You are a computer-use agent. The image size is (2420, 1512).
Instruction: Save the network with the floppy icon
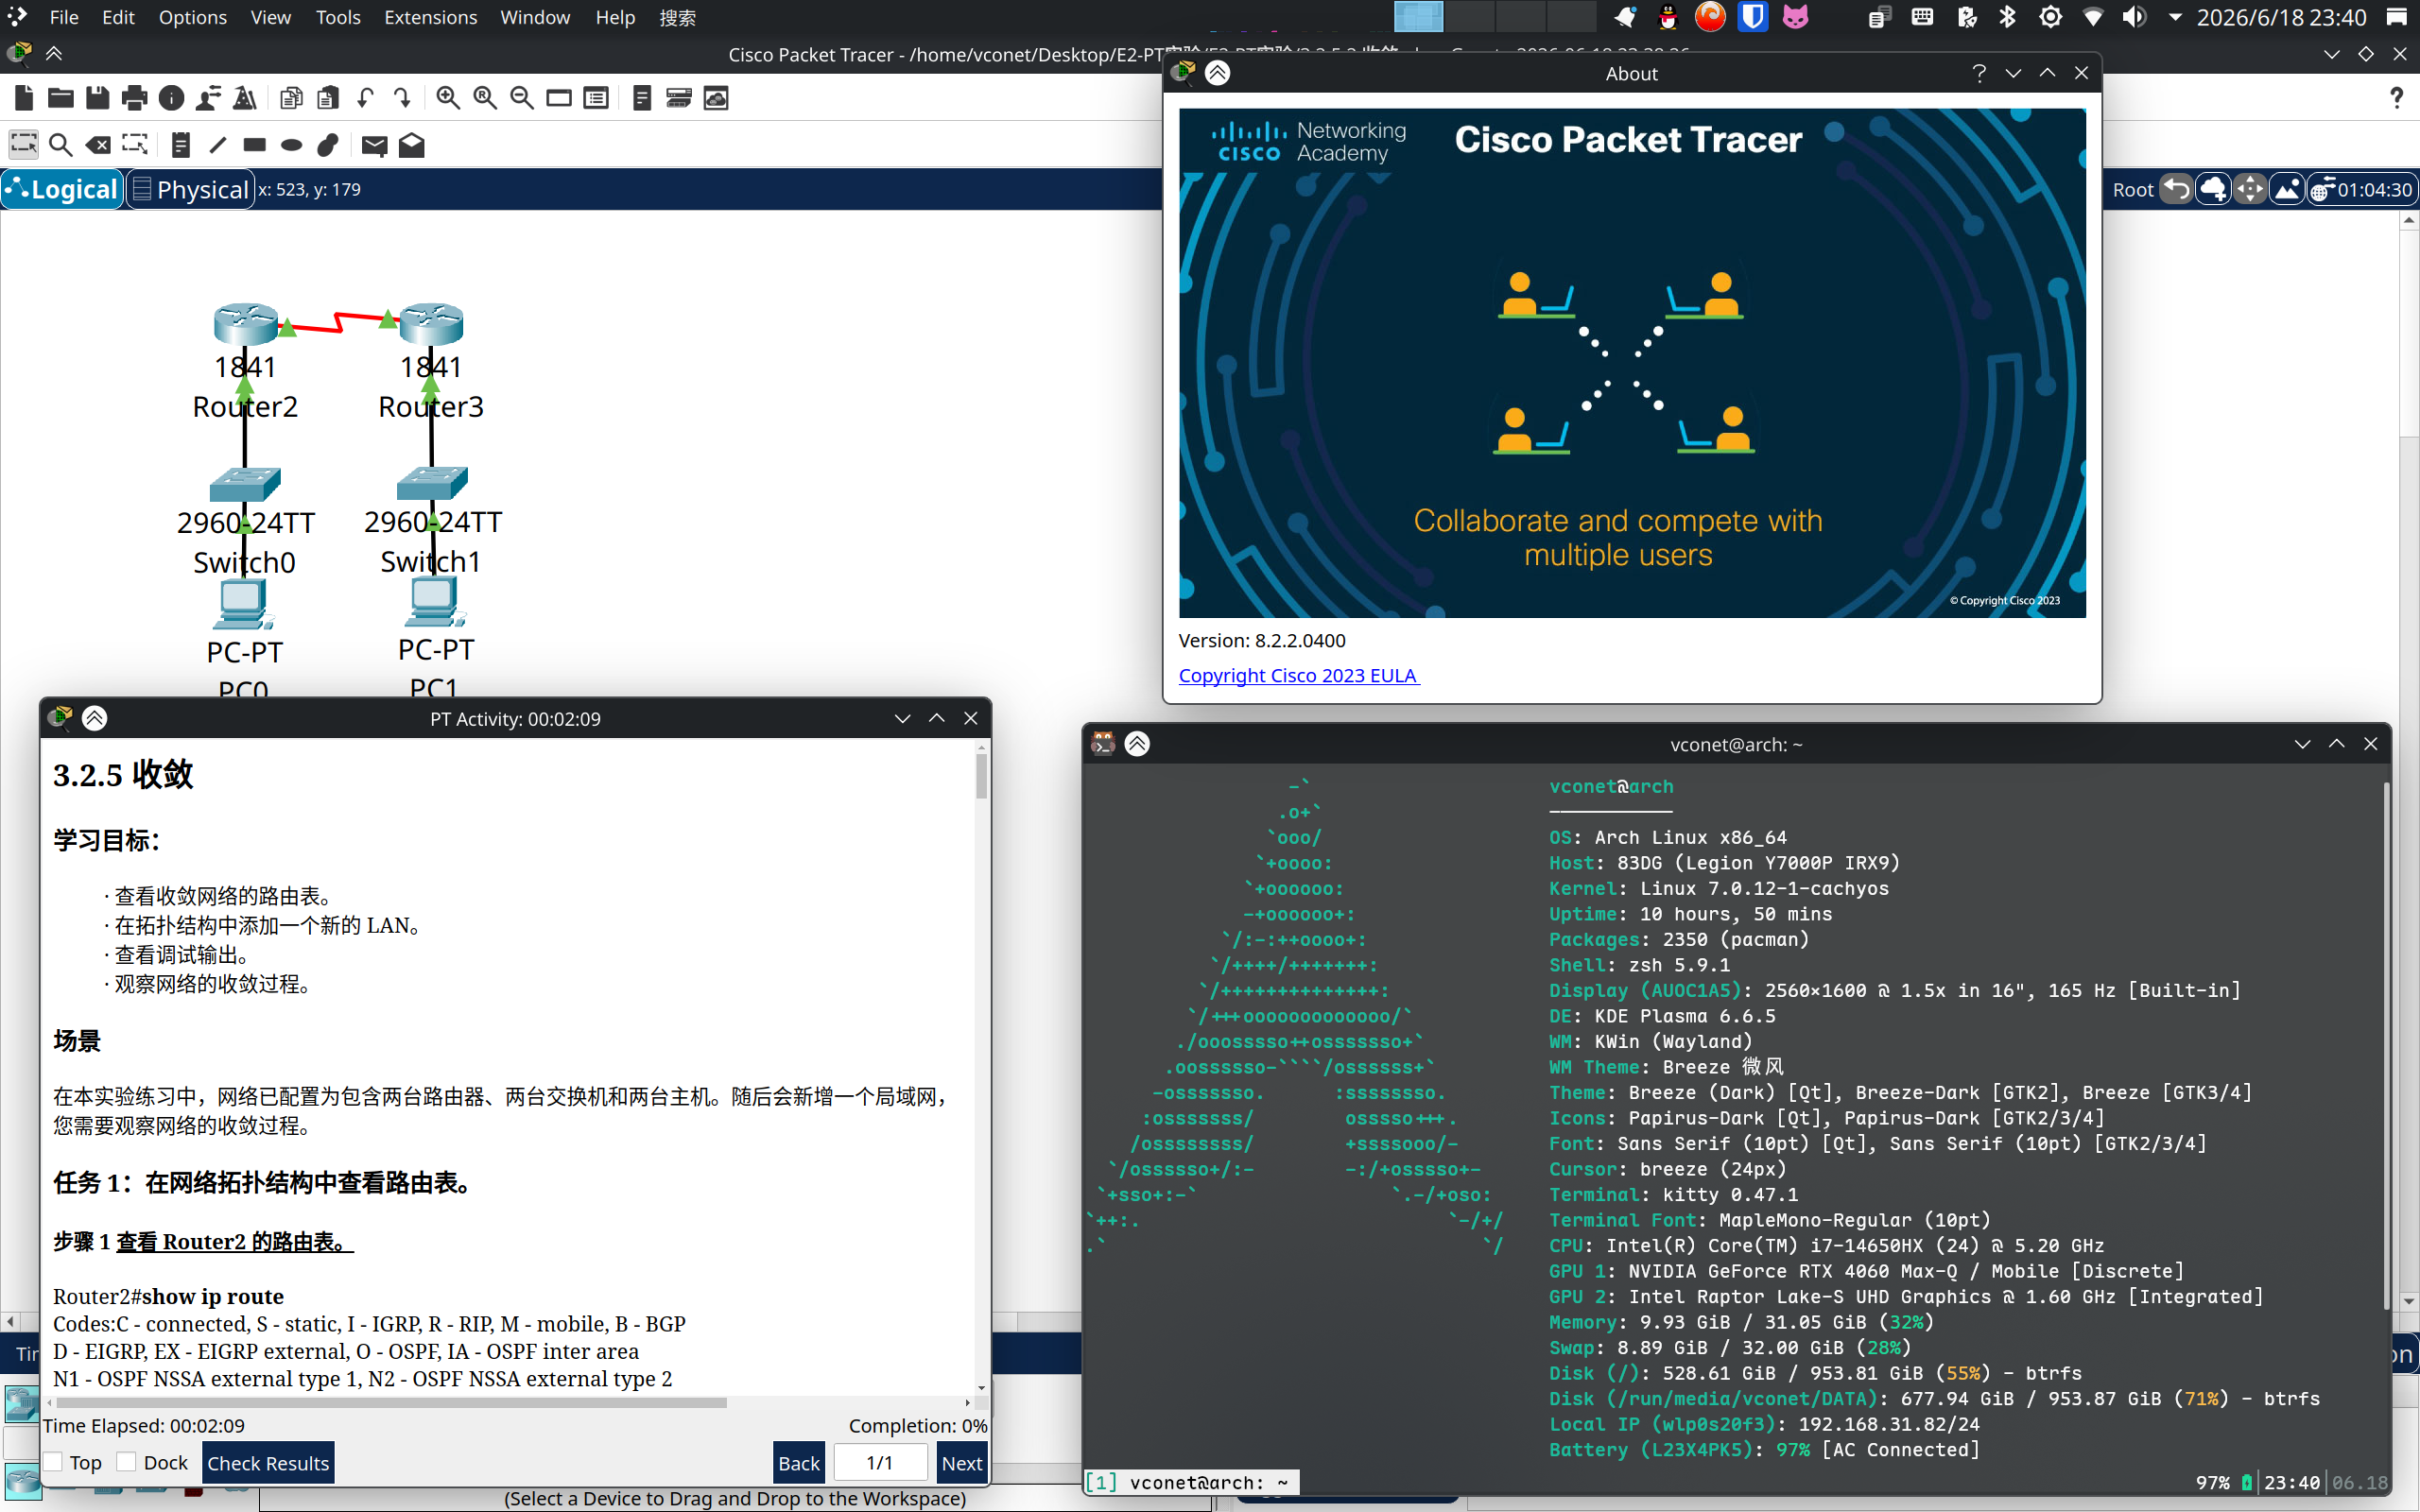[98, 98]
